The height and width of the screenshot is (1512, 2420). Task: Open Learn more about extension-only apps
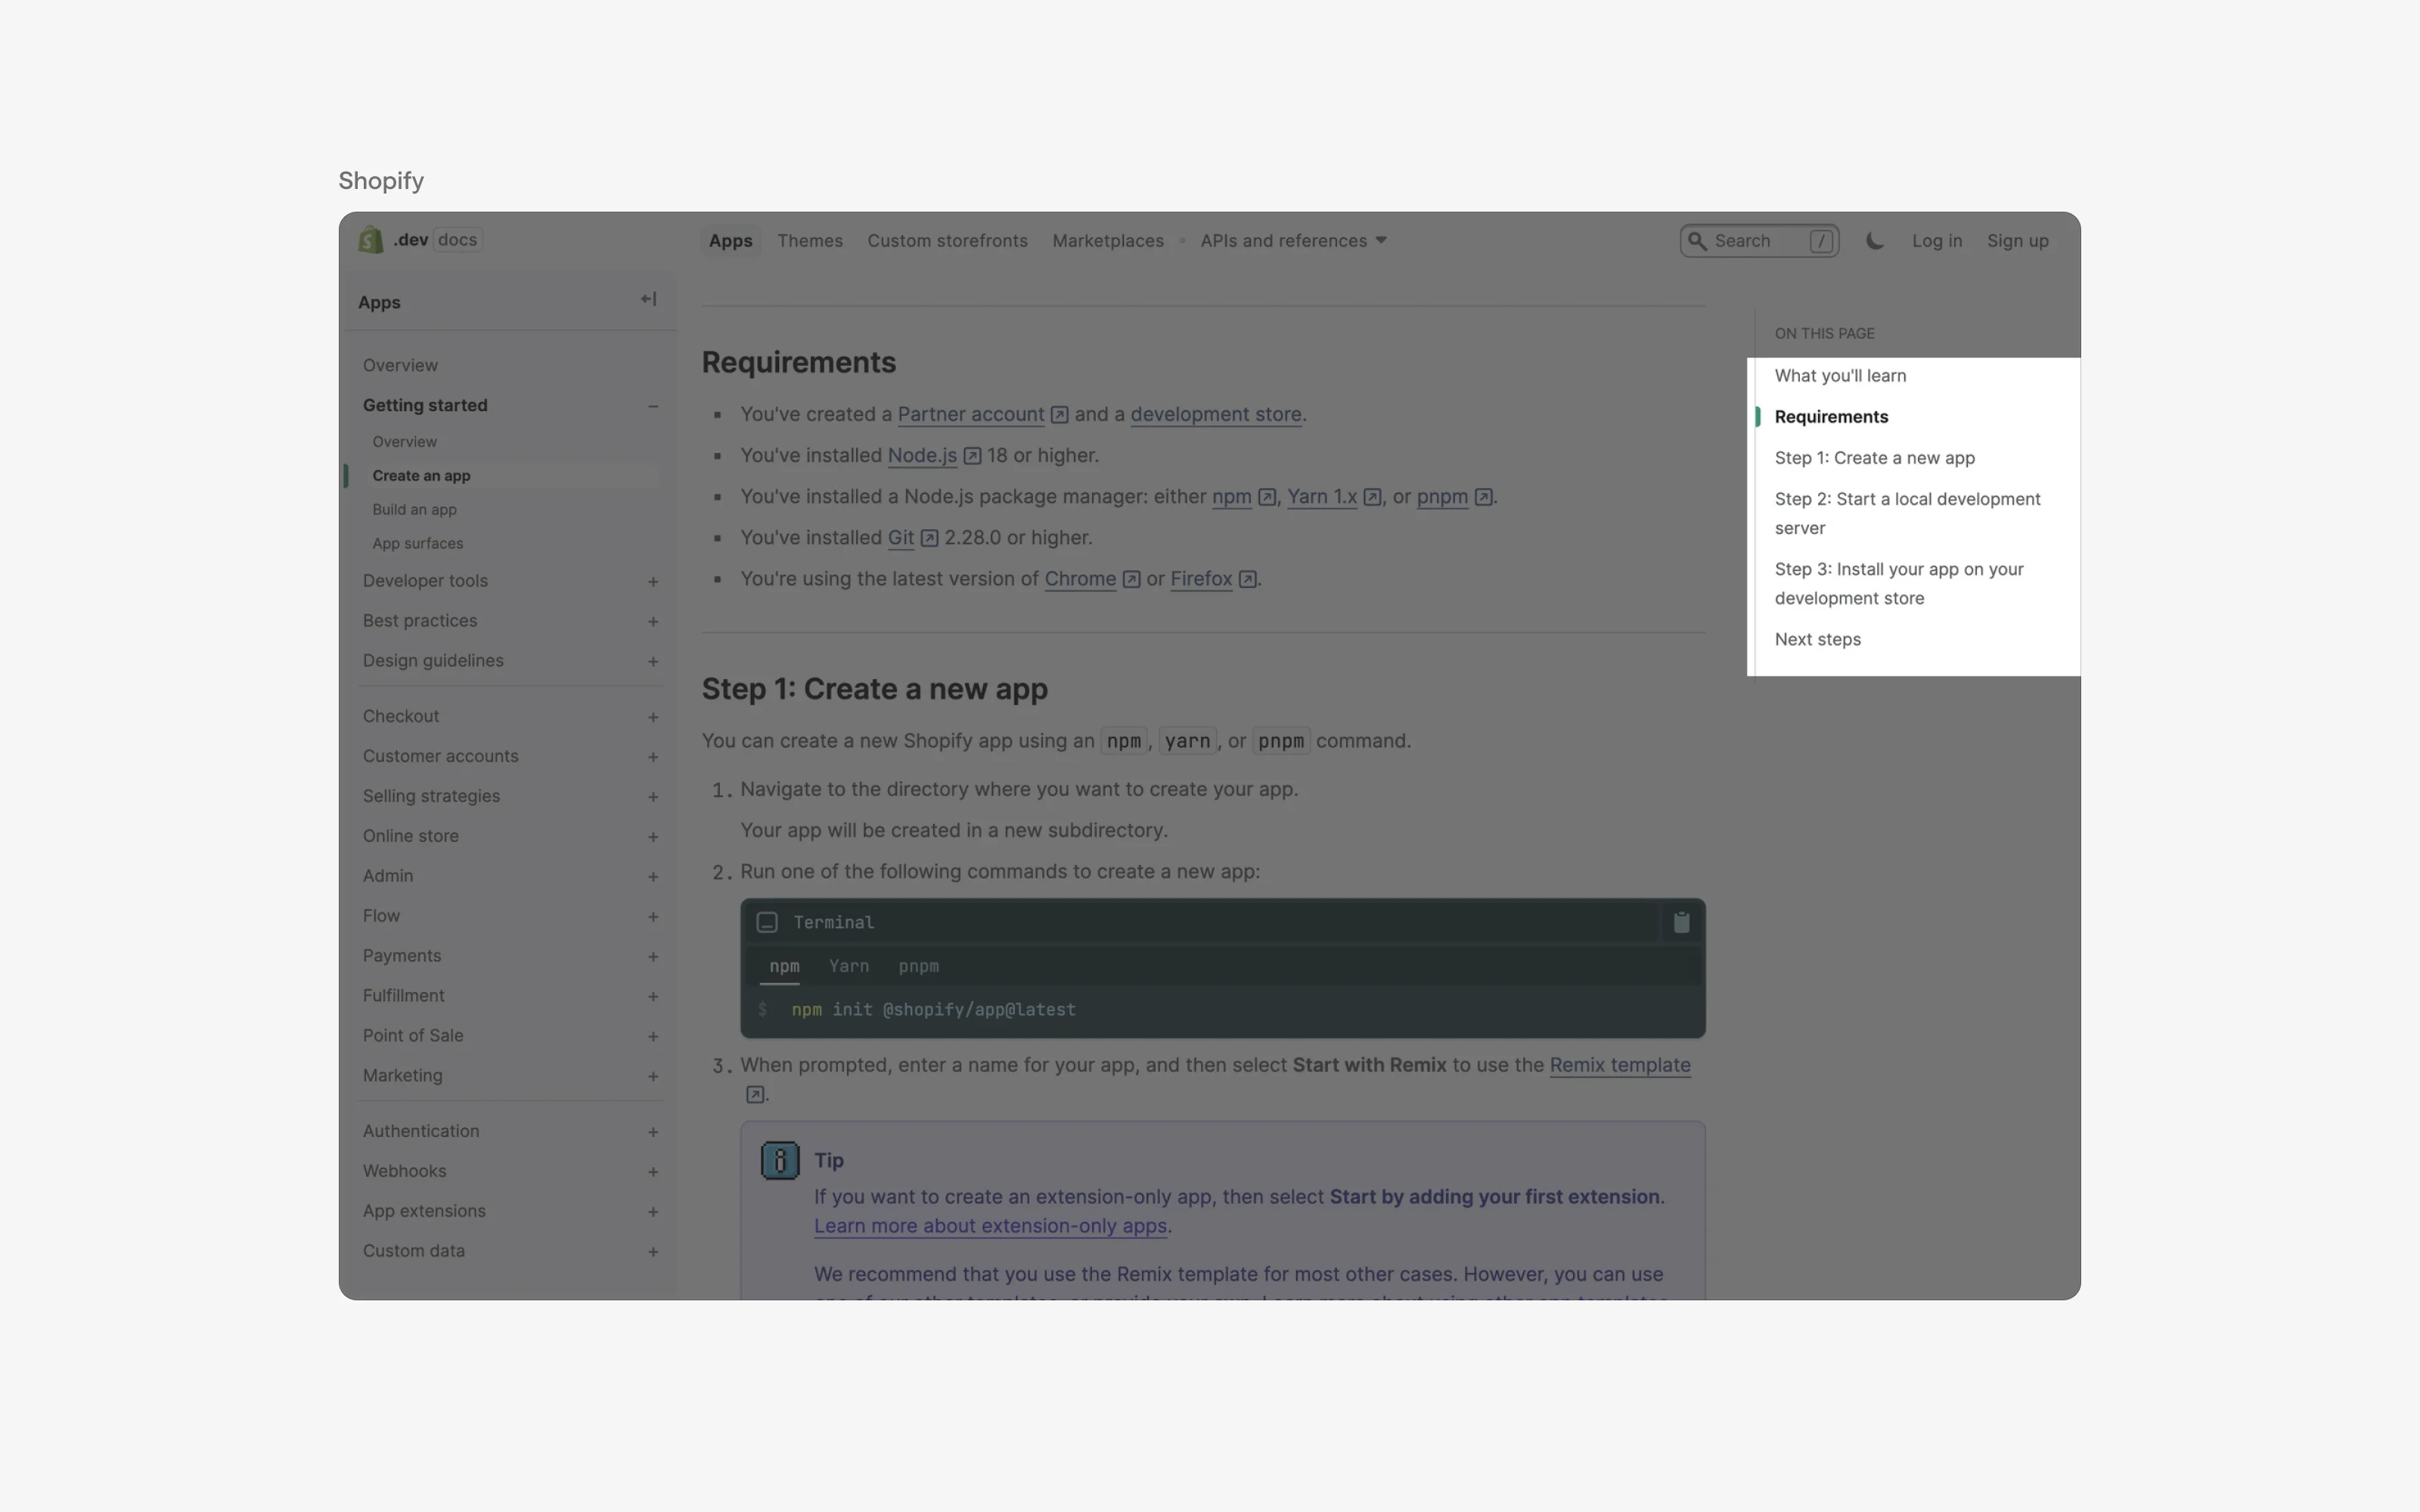[x=991, y=1227]
